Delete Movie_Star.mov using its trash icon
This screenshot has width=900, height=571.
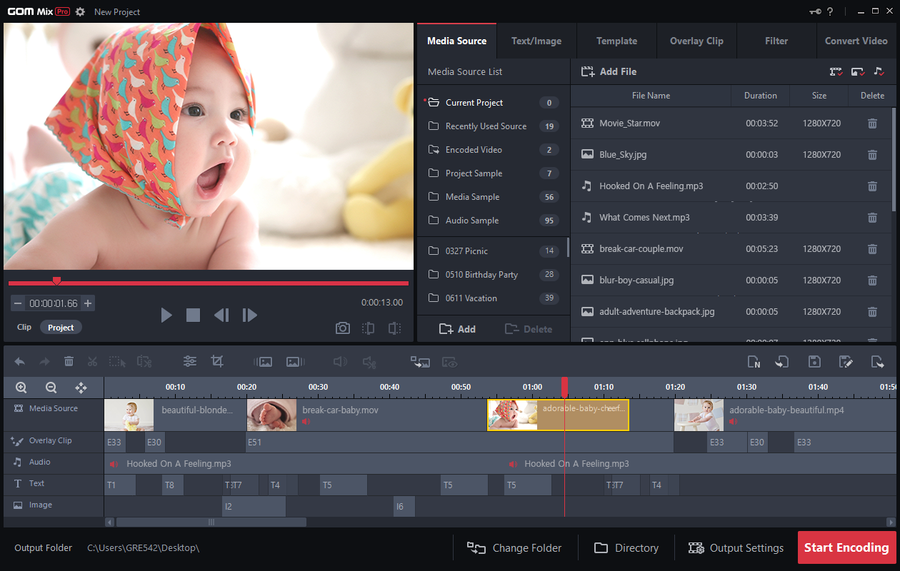coord(872,123)
